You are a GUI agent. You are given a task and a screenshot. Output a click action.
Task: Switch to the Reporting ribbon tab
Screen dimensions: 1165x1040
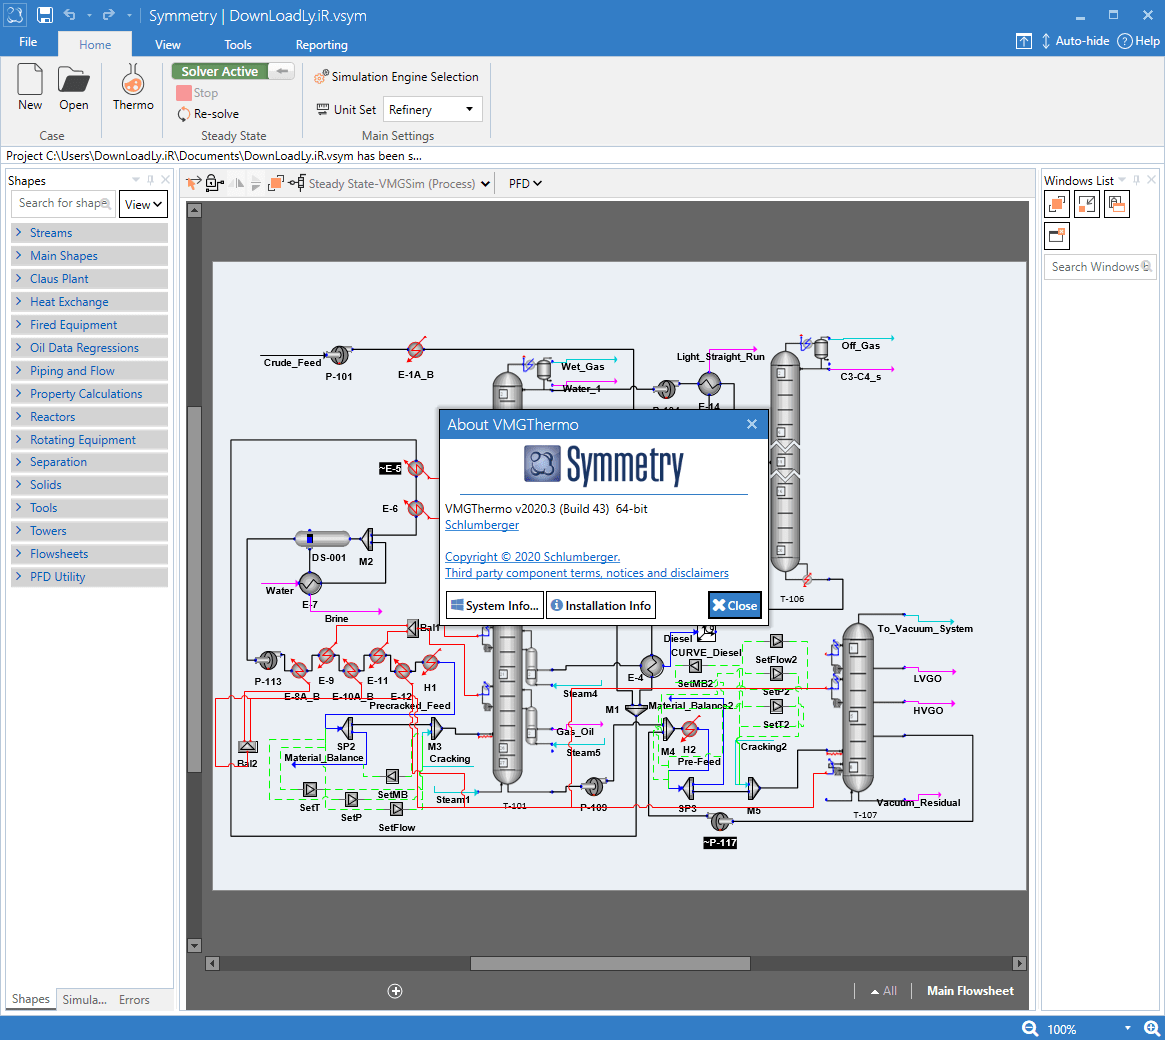click(321, 44)
